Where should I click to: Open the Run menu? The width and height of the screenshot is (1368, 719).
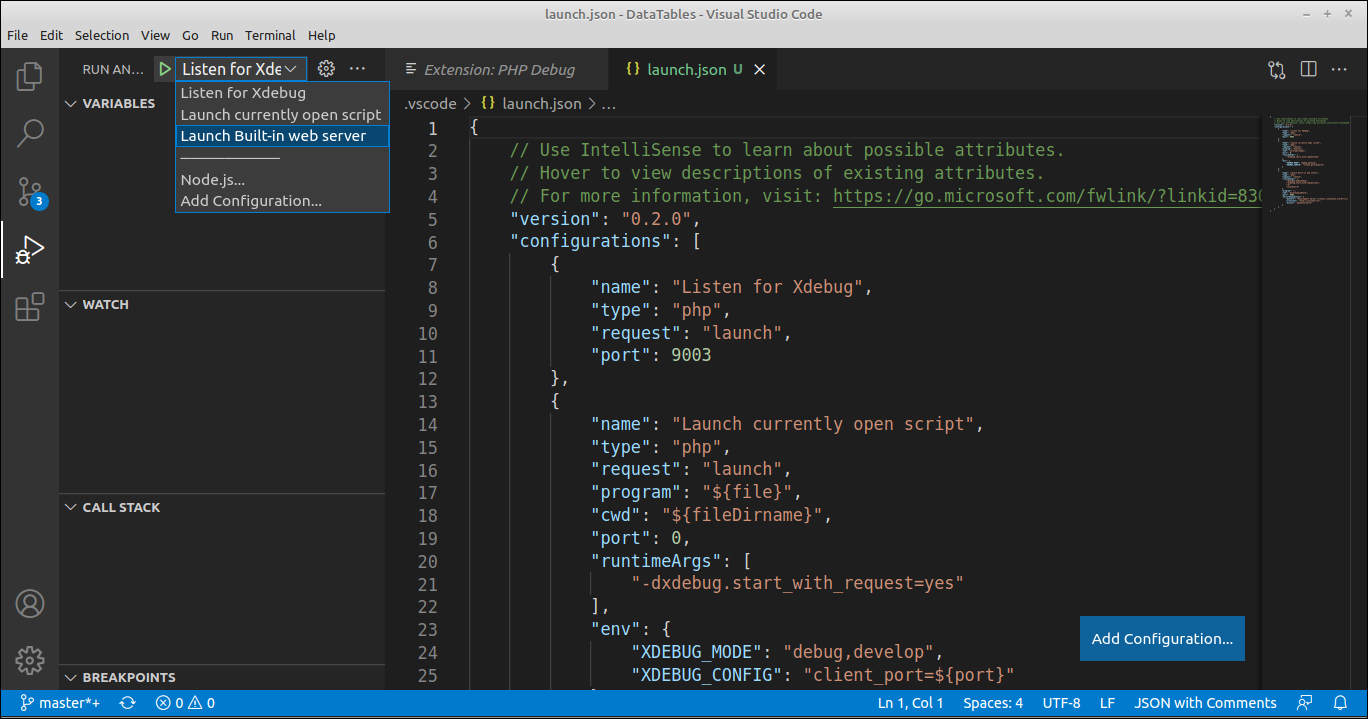point(222,35)
